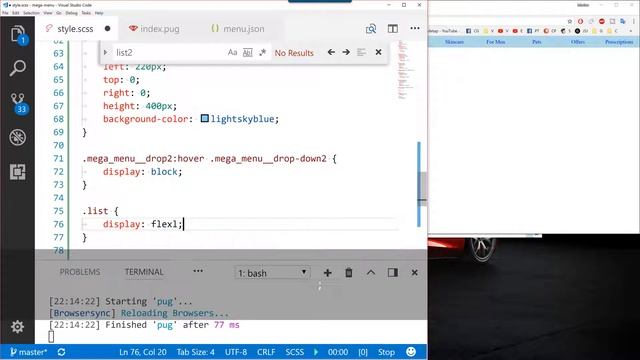
Task: Move the panel to the side icon
Action: pyautogui.click(x=393, y=272)
